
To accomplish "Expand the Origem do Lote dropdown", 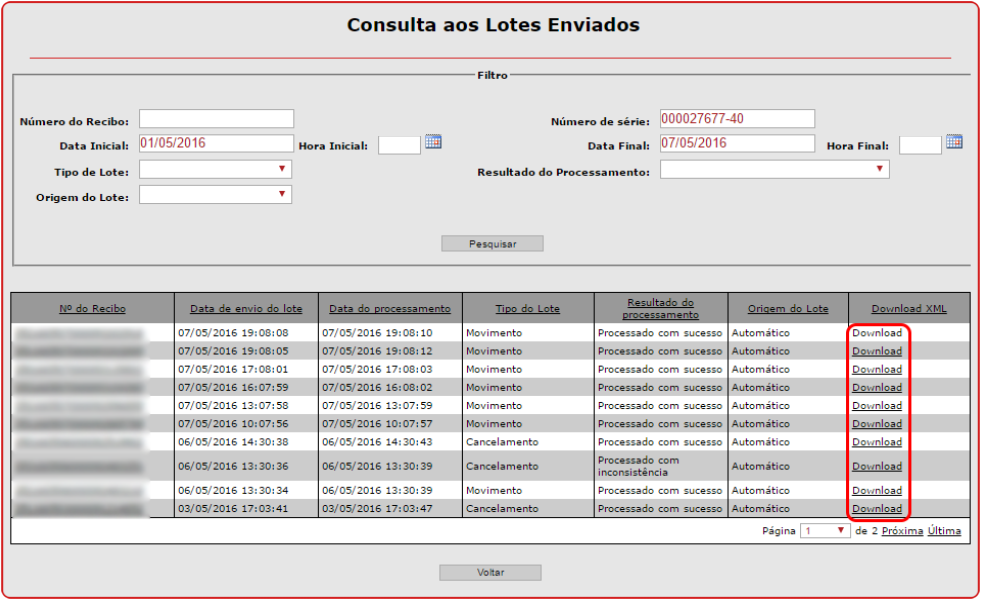I will click(215, 195).
